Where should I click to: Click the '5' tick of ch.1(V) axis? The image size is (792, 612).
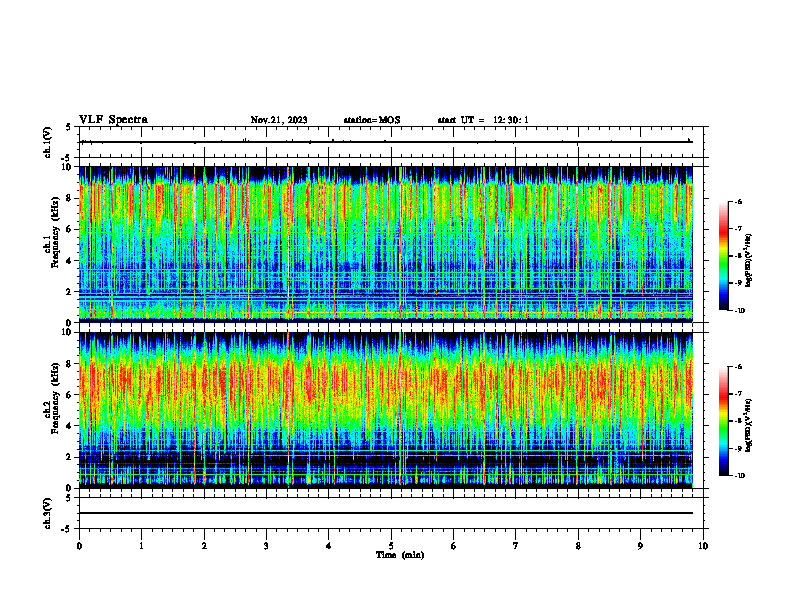[68, 127]
